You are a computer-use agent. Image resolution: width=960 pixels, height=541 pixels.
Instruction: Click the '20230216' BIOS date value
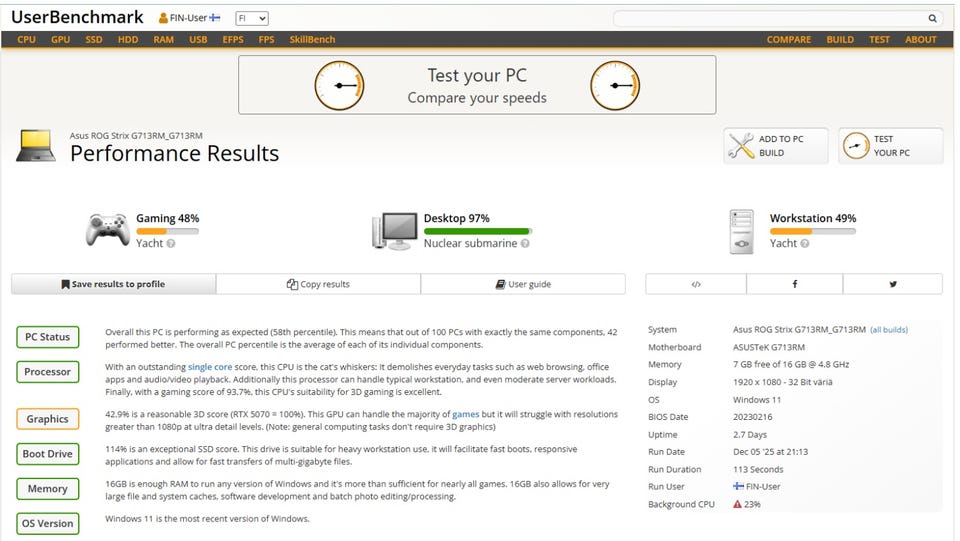click(752, 417)
